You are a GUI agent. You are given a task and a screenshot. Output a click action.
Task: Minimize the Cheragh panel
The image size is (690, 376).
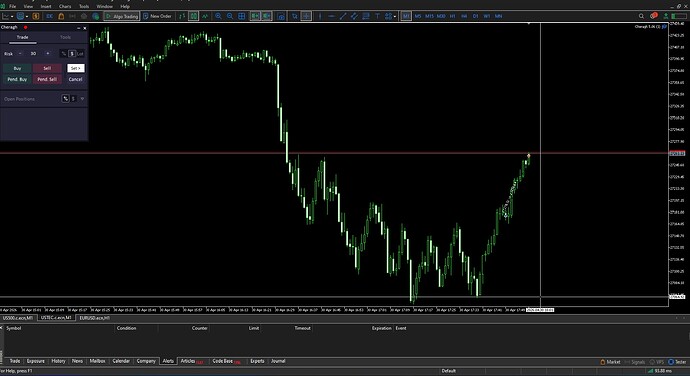[78, 28]
